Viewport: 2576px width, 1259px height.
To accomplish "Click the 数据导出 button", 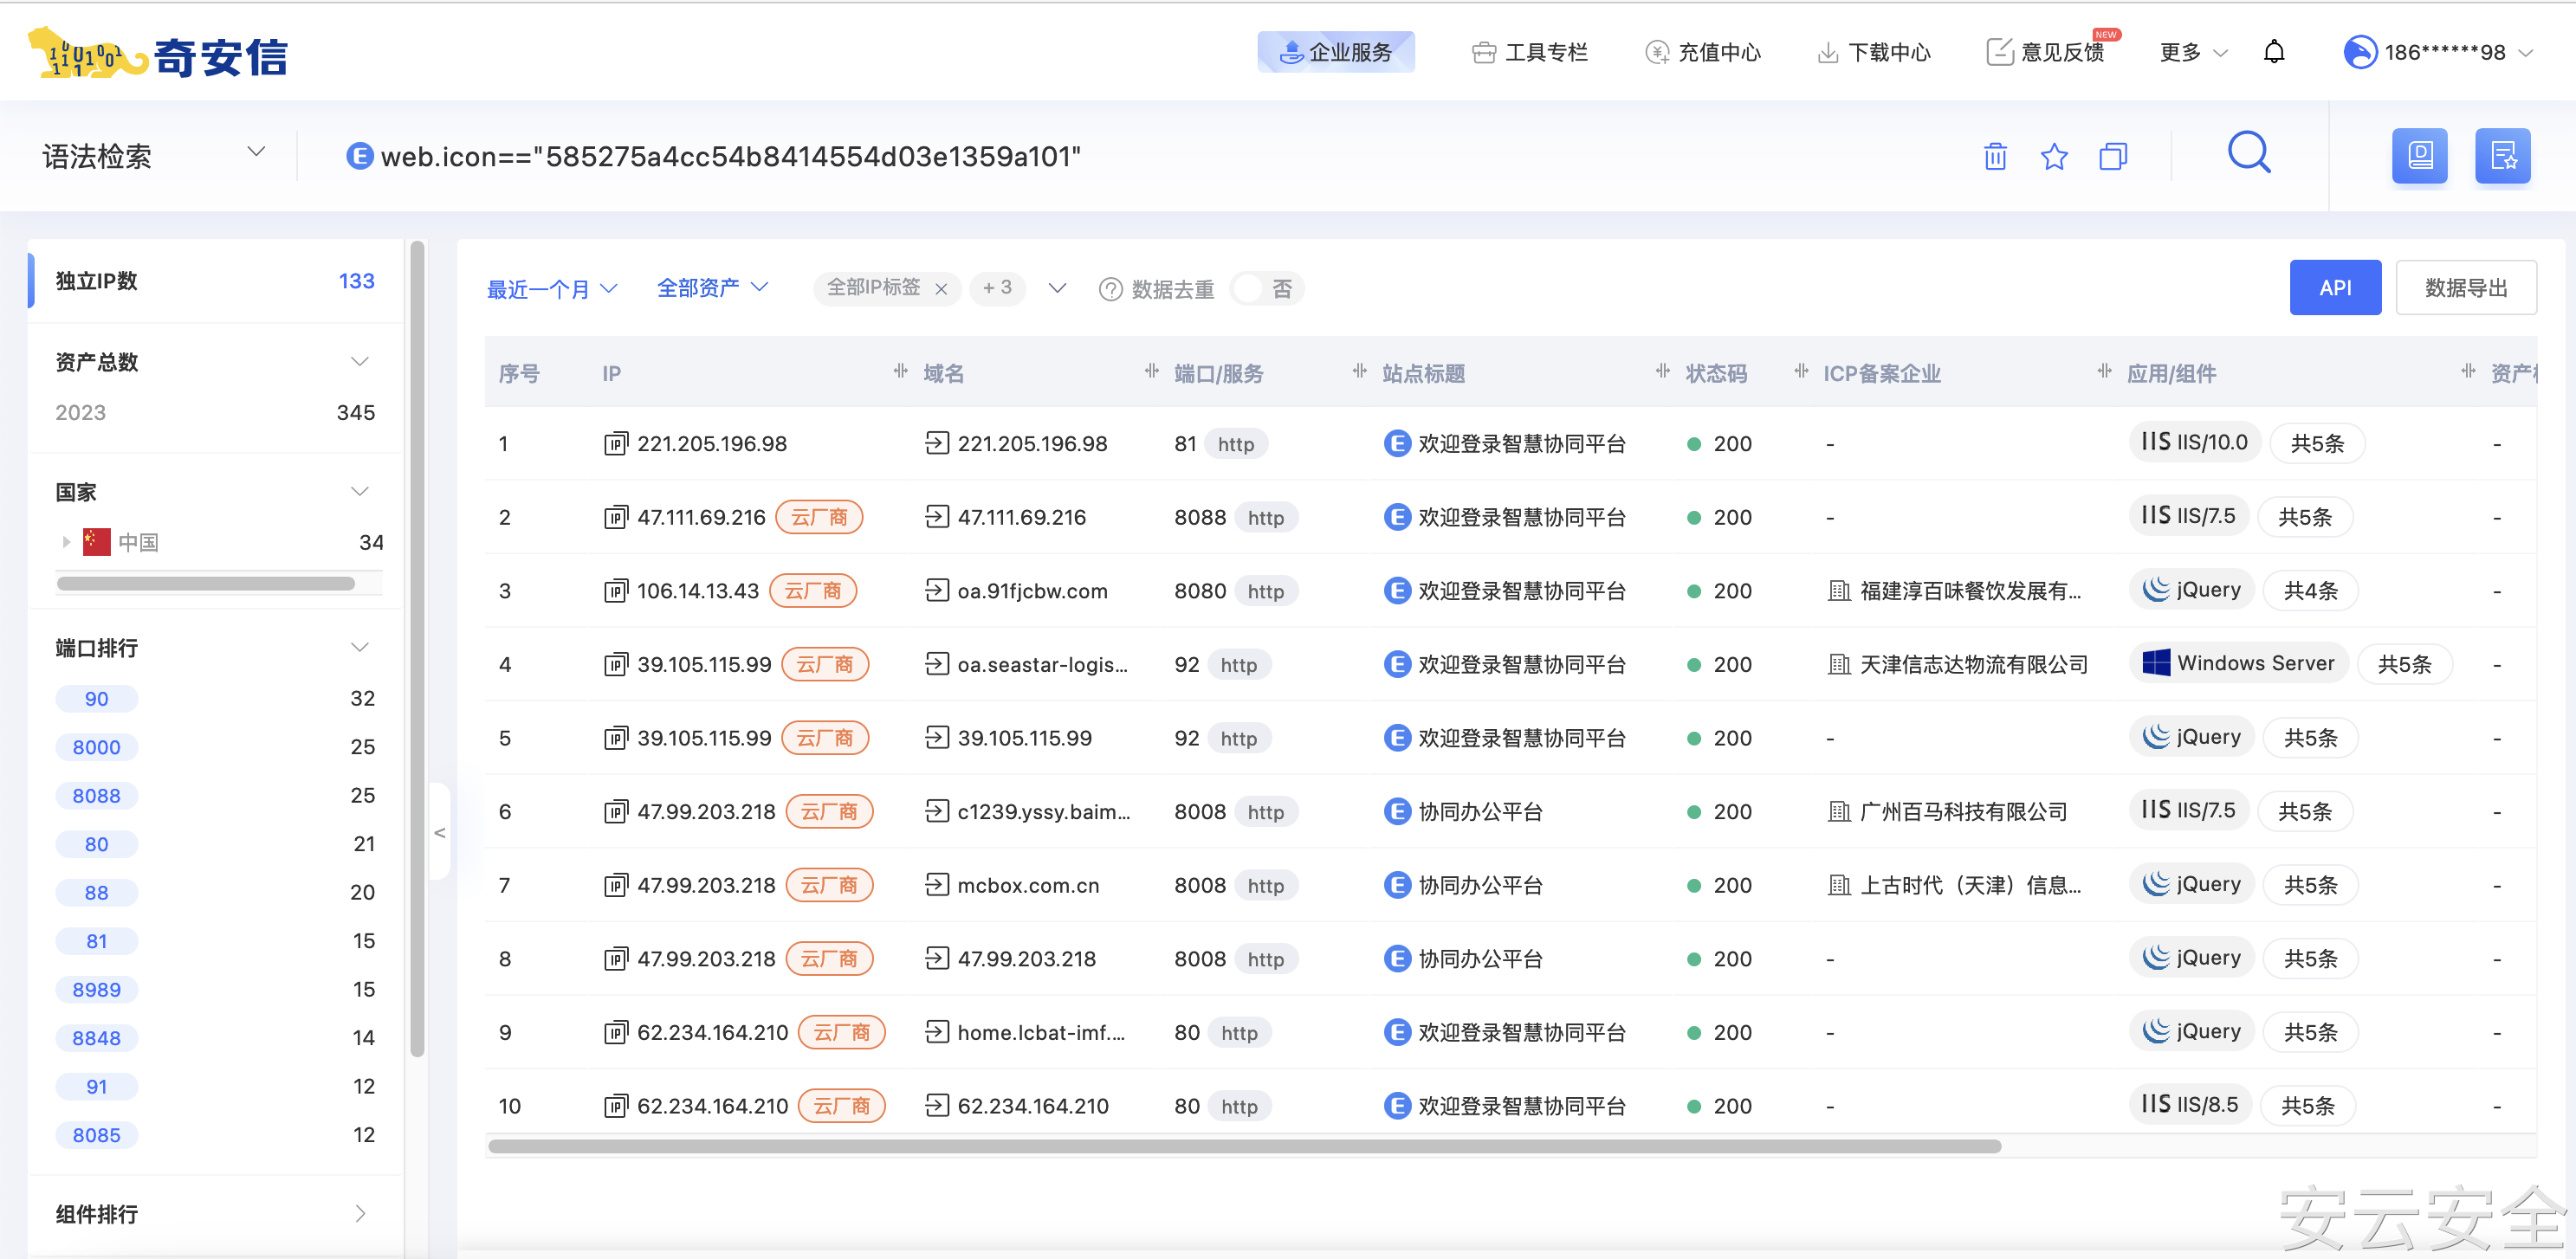I will pyautogui.click(x=2465, y=288).
